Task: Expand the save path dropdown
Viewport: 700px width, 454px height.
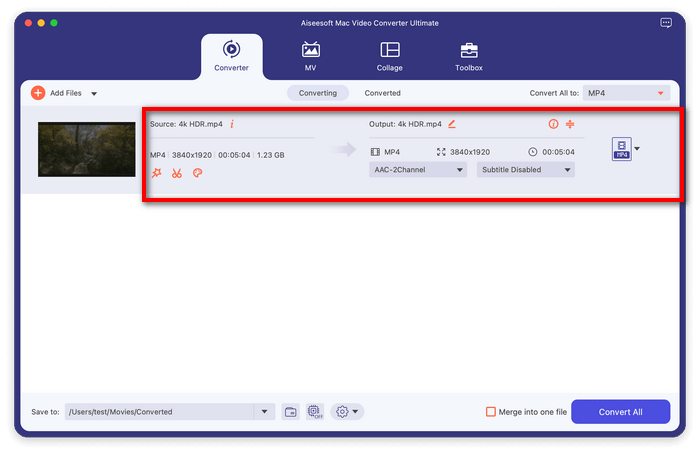Action: coord(265,412)
